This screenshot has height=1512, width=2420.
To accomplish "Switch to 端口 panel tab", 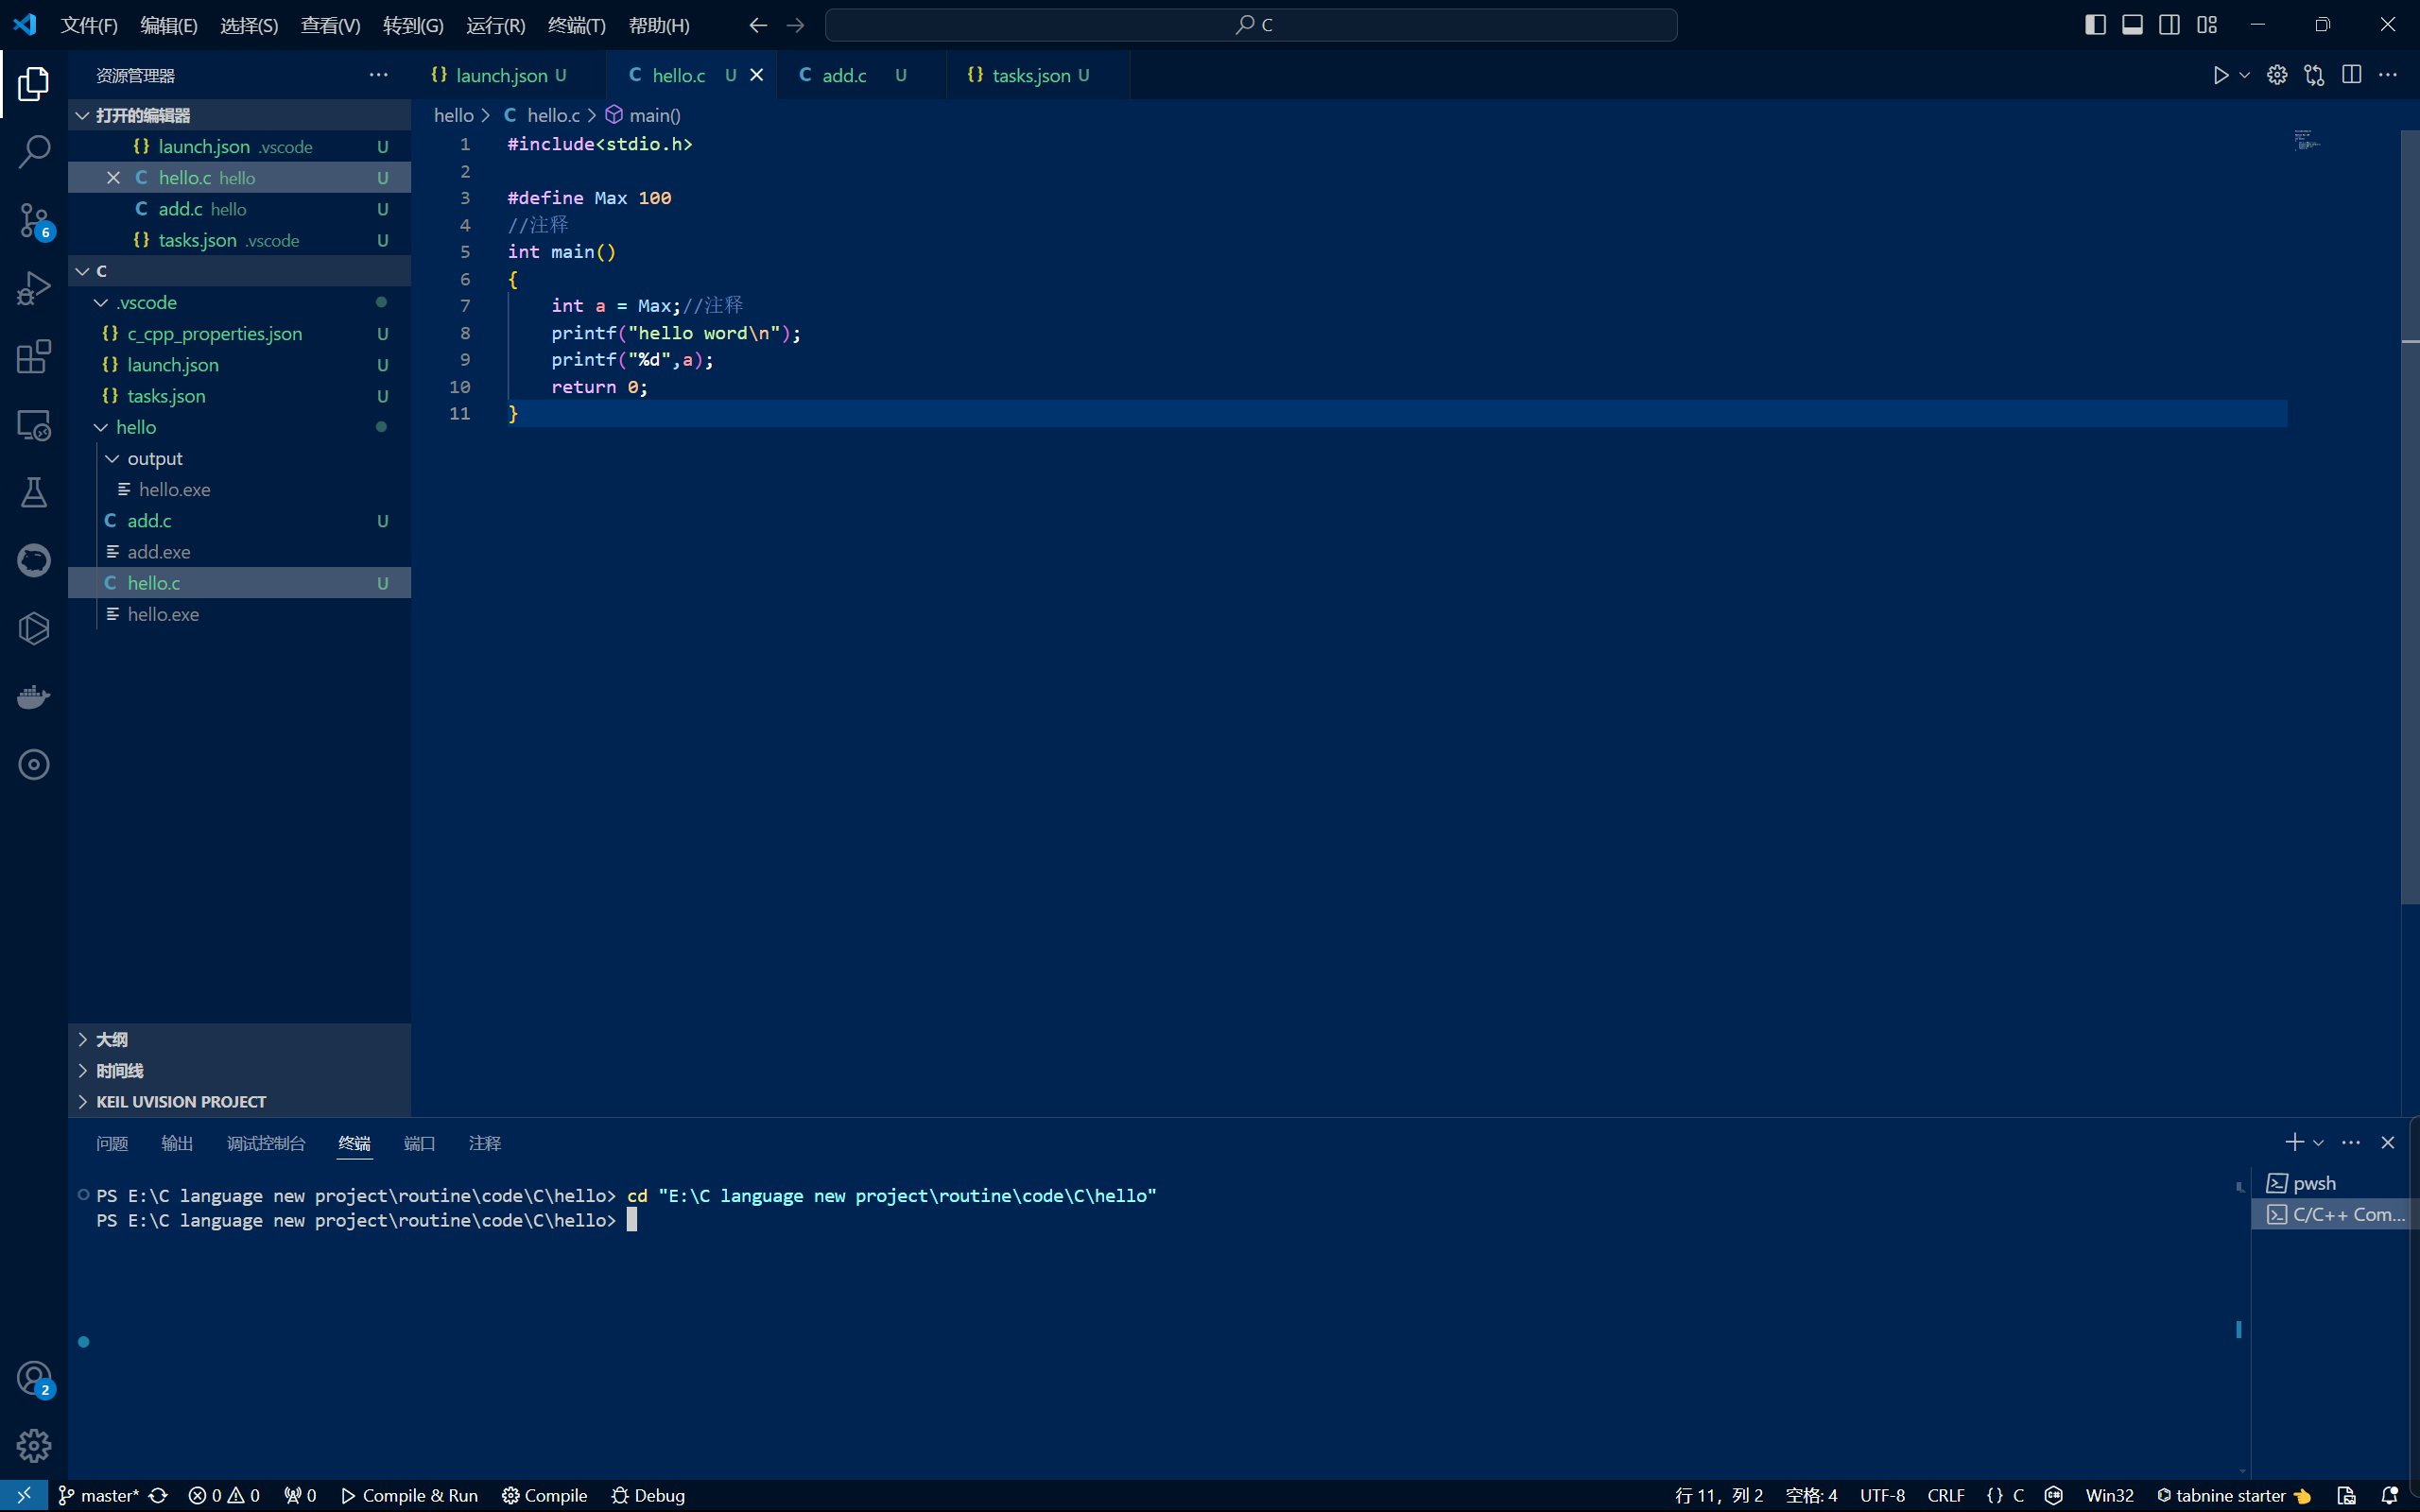I will point(419,1143).
